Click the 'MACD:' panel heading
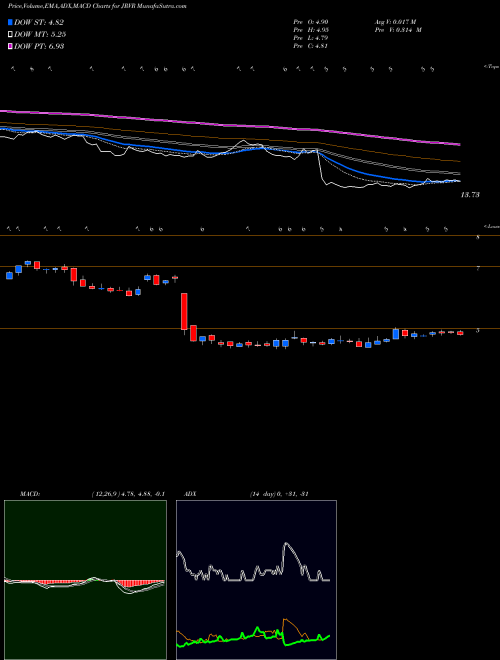This screenshot has width=500, height=660. 29,494
